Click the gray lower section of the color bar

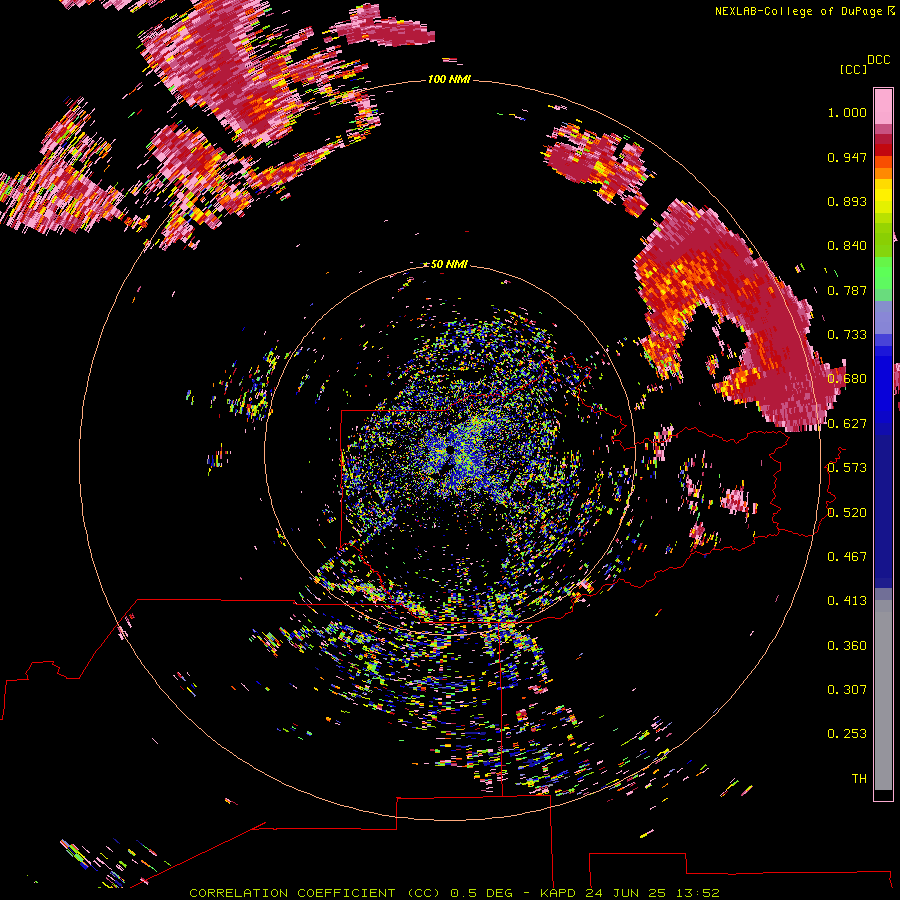pyautogui.click(x=883, y=695)
